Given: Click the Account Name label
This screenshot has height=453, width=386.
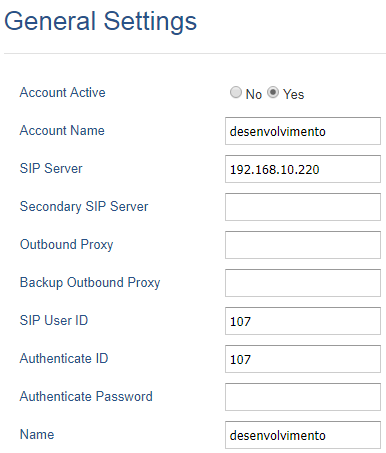Looking at the screenshot, I should (62, 130).
